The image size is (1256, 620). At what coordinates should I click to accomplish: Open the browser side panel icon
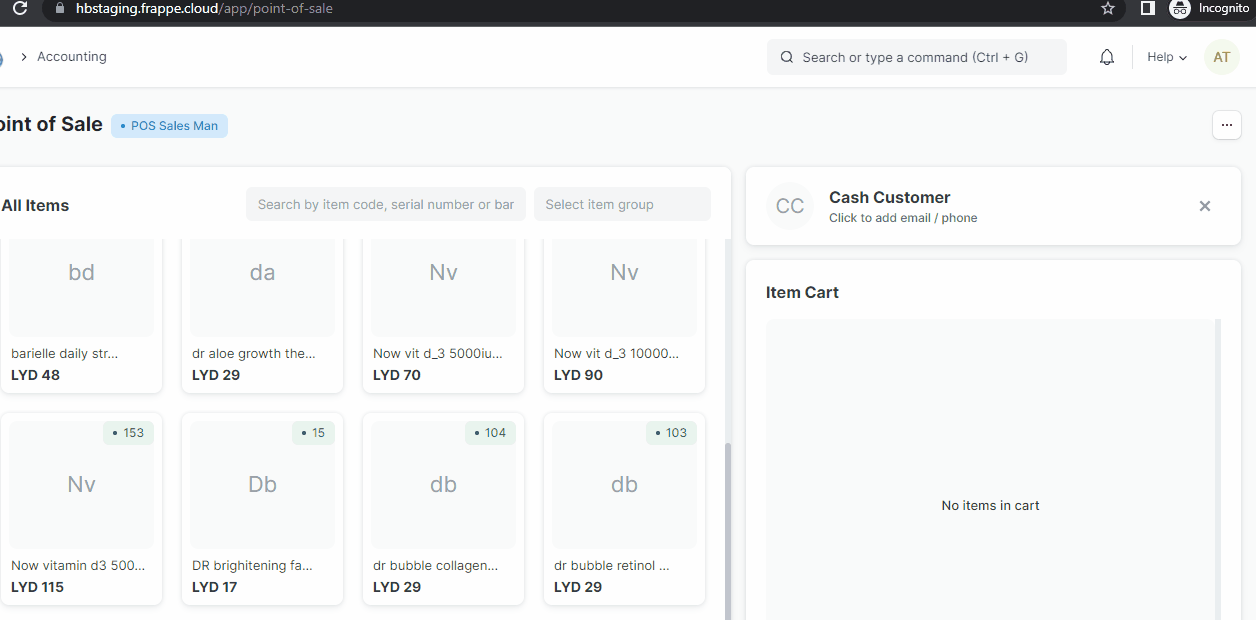point(1146,8)
